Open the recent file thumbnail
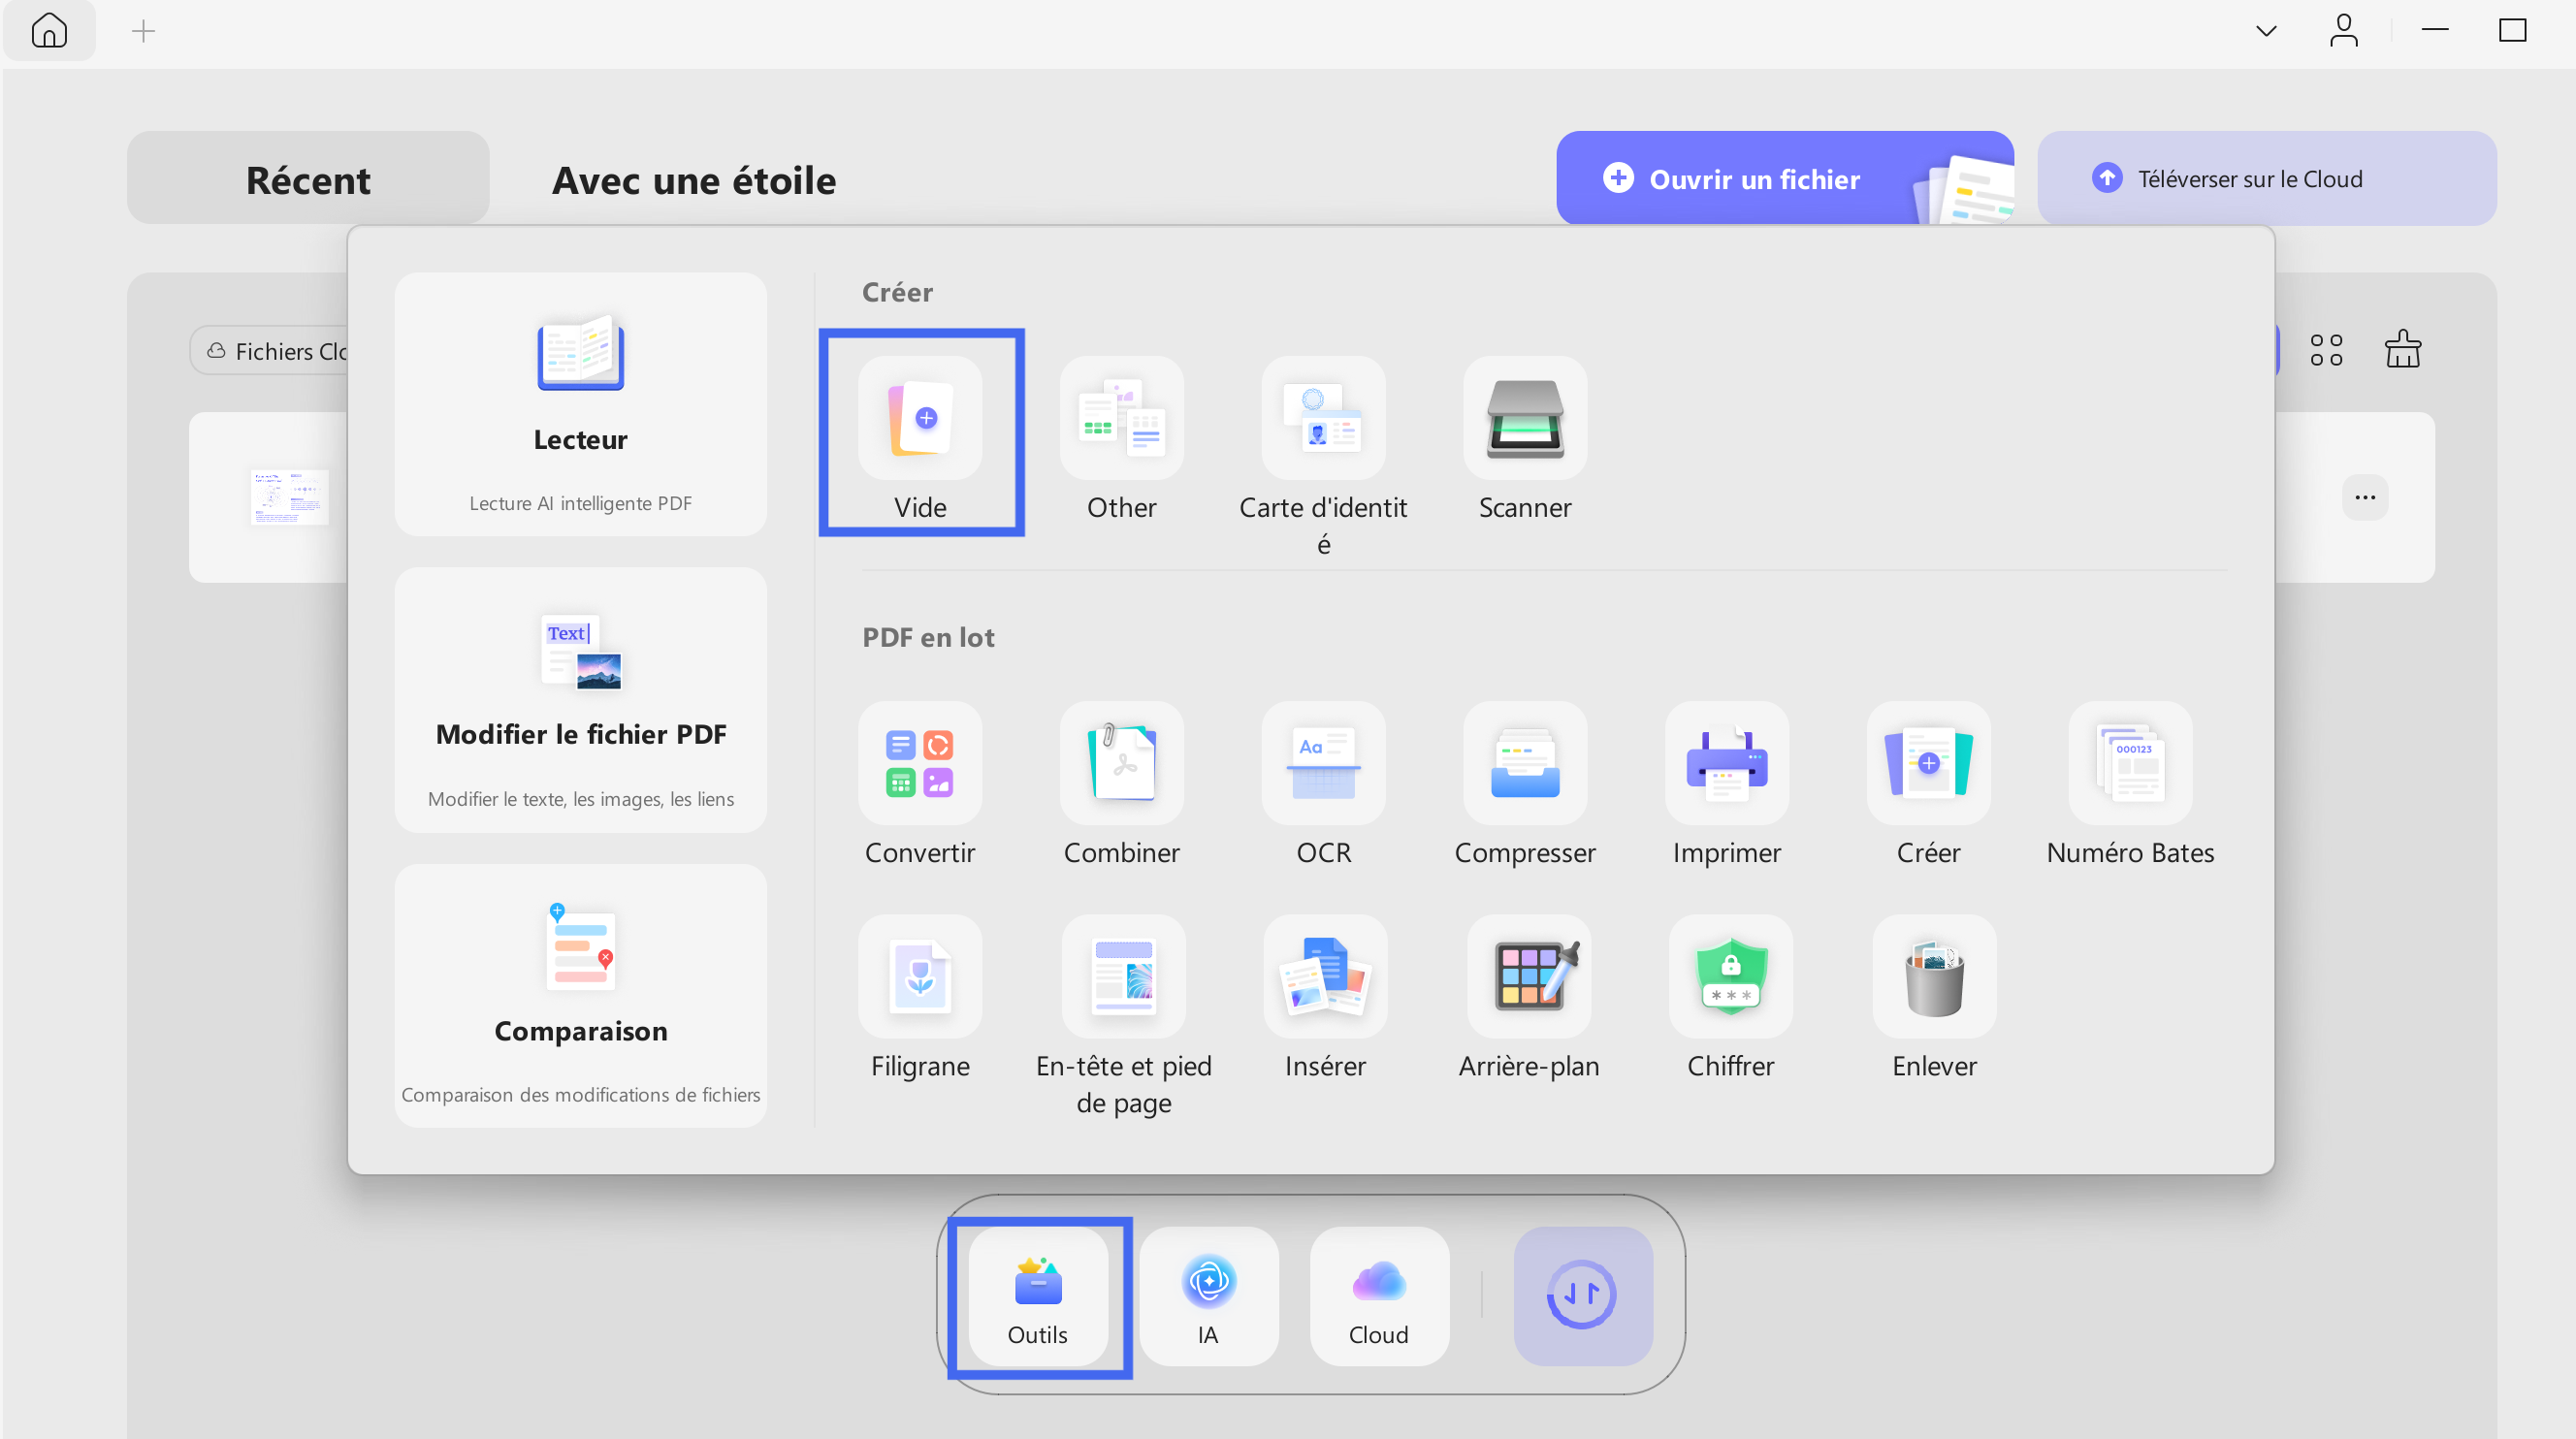The height and width of the screenshot is (1439, 2576). 289,497
